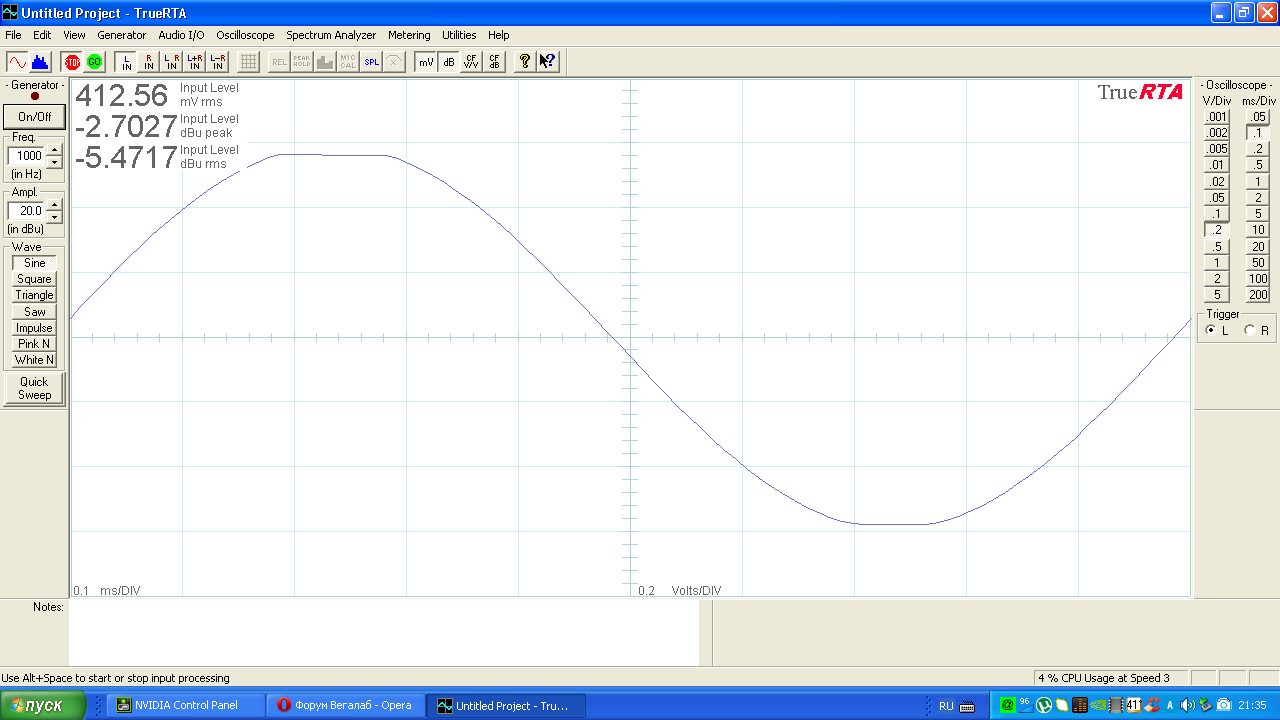Viewport: 1280px width, 720px height.
Task: Select the Saw wave button
Action: [x=34, y=312]
